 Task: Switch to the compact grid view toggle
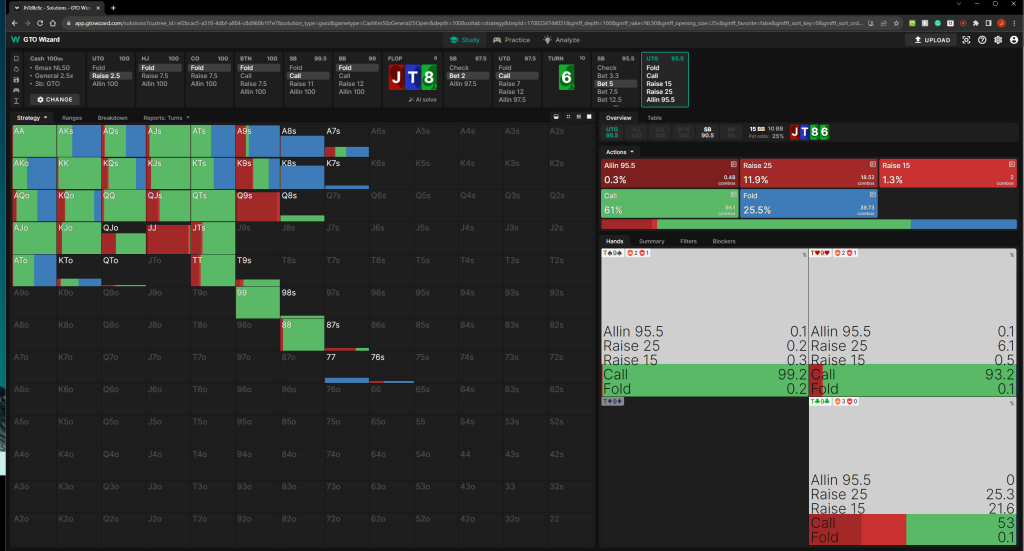click(566, 117)
